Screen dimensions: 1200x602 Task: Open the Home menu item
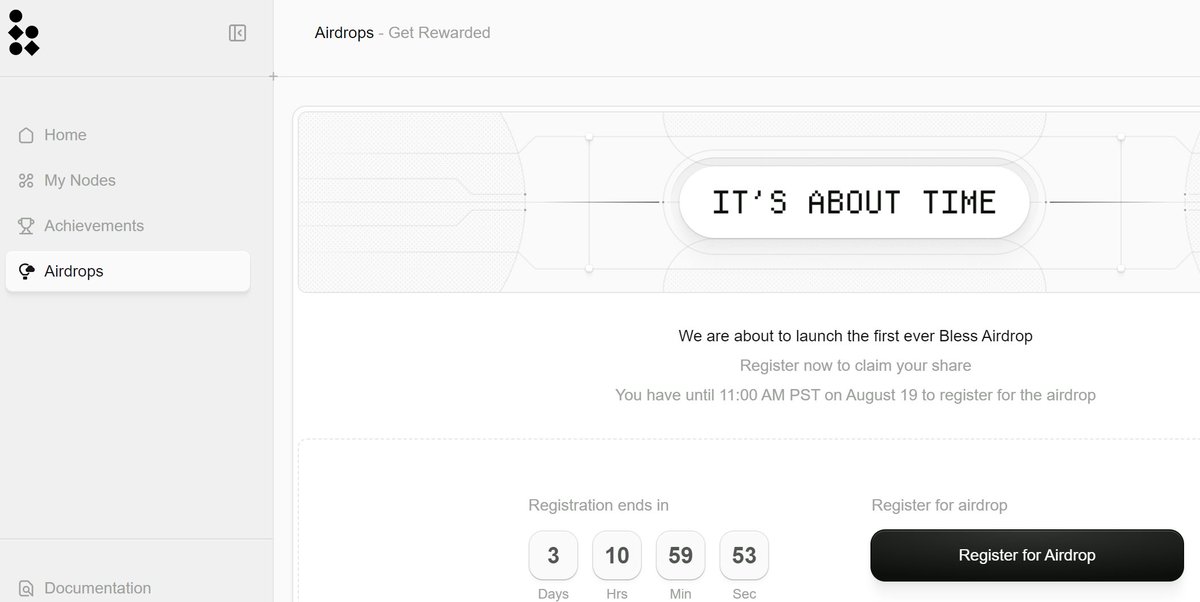point(128,135)
